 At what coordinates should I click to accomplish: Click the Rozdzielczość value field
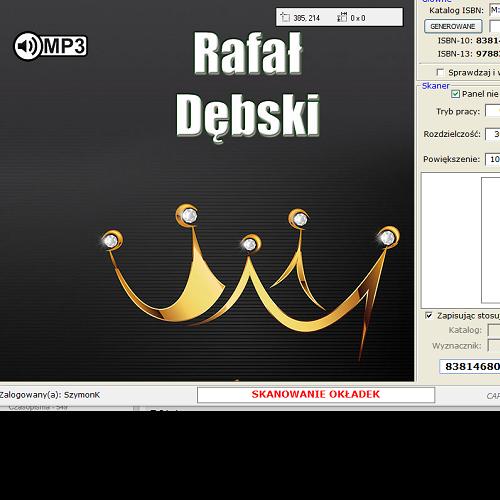[x=493, y=134]
